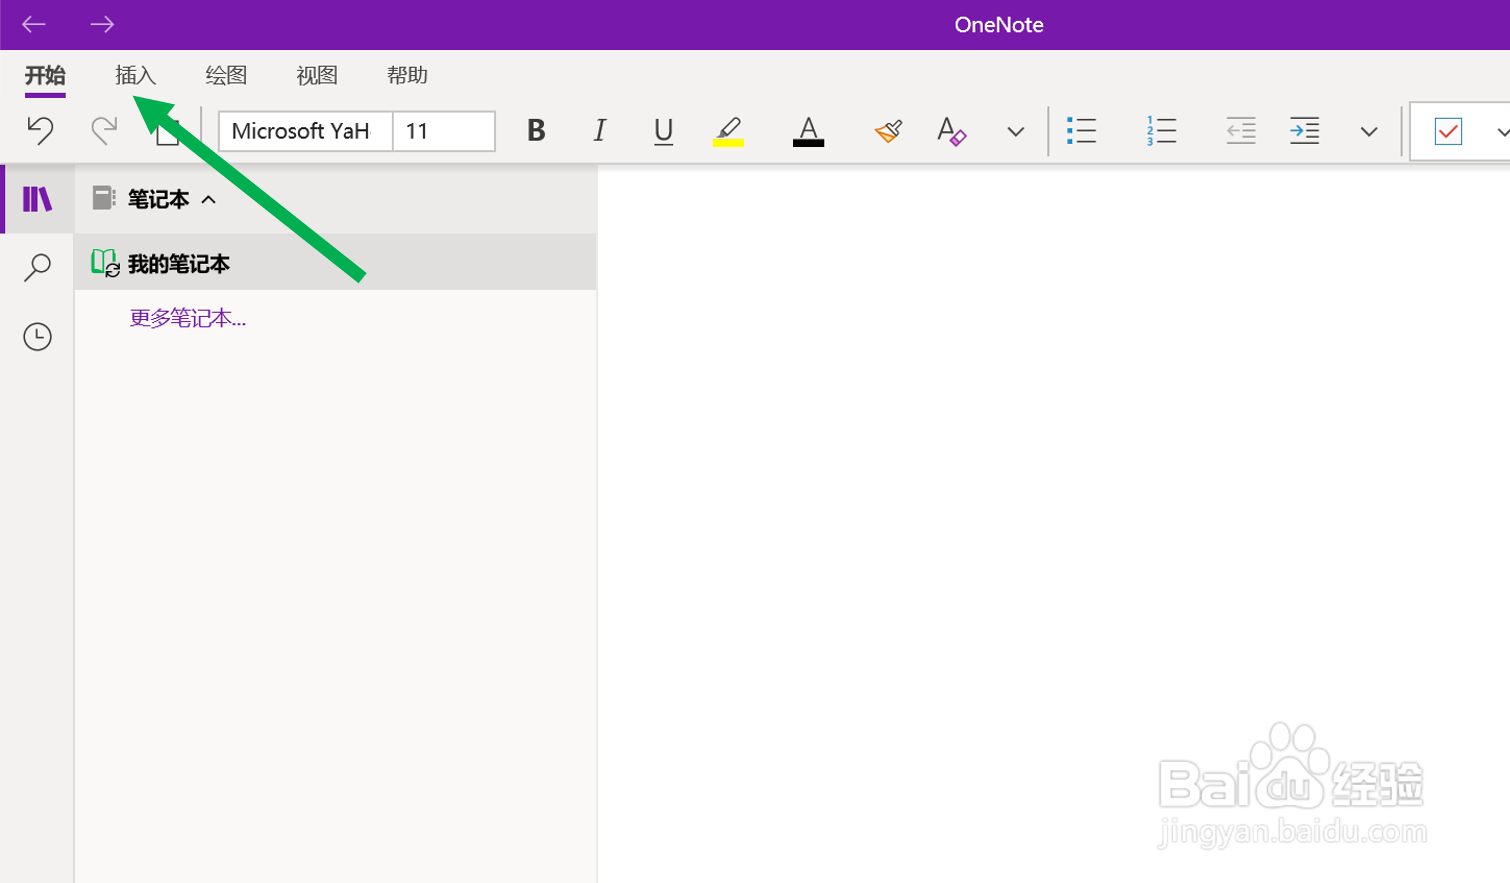Toggle bold formatting

click(x=536, y=131)
